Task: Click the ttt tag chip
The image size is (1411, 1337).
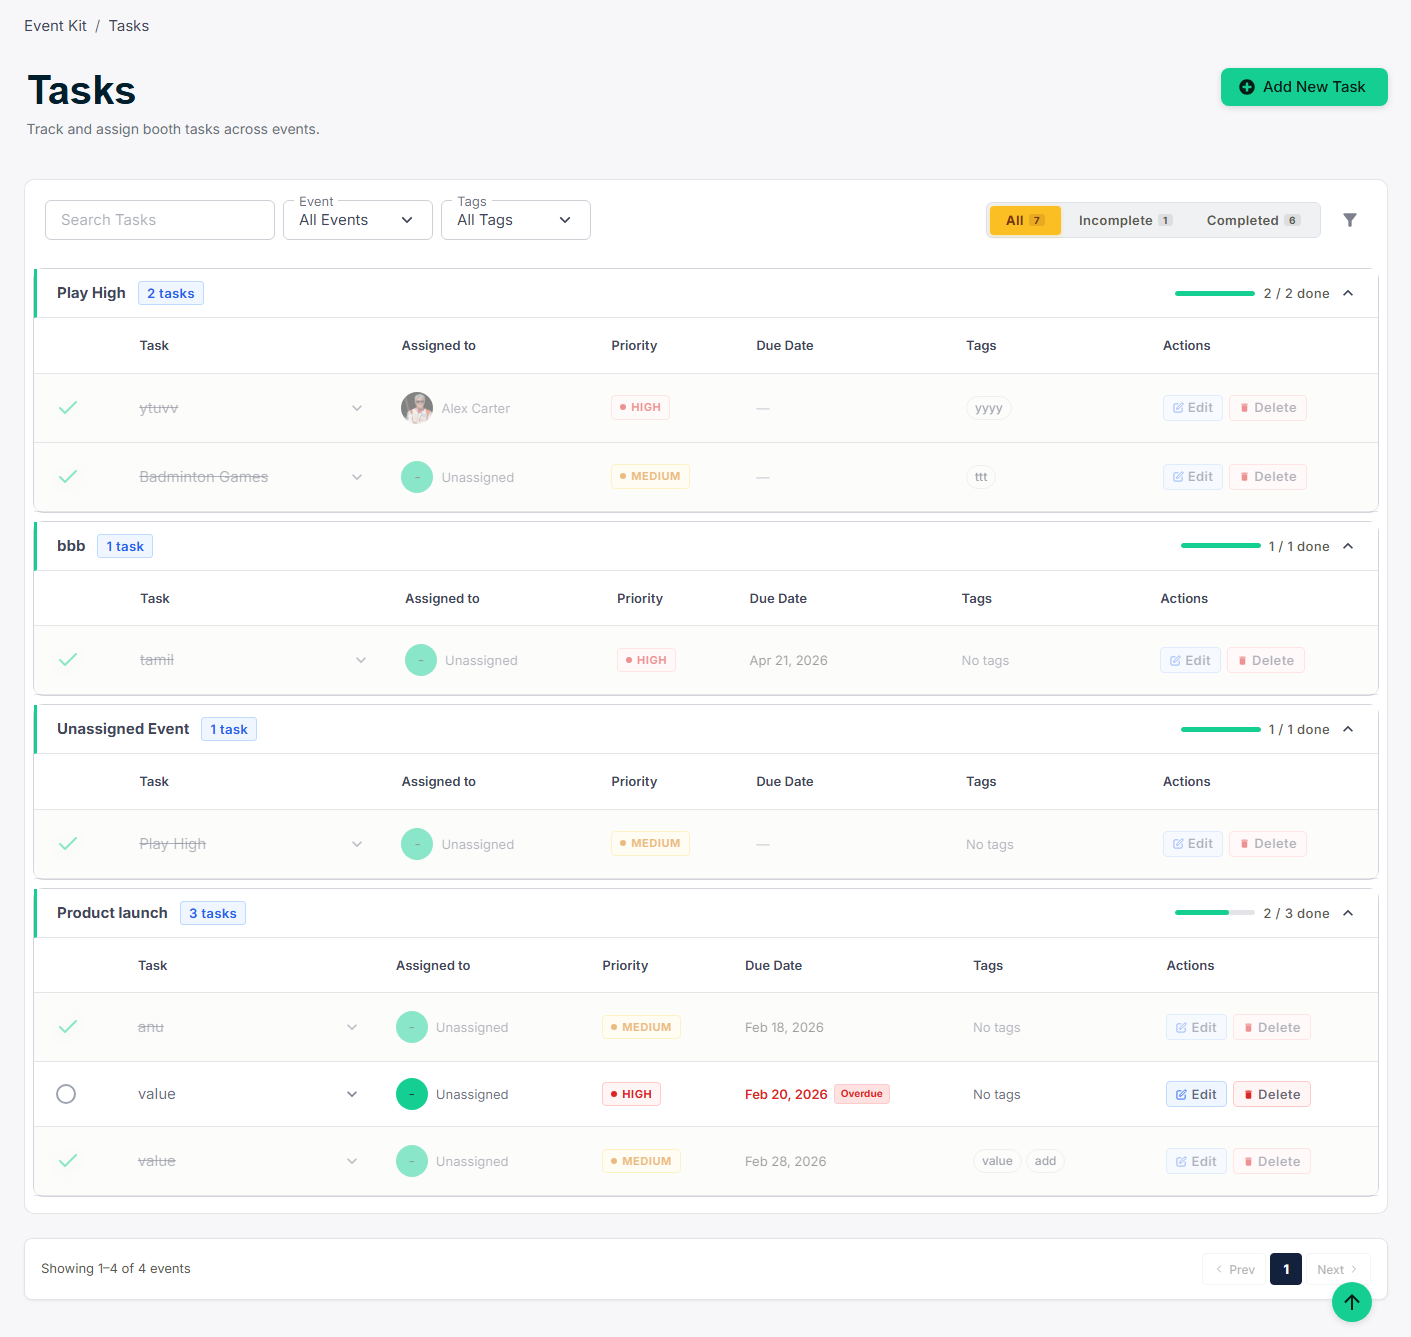Action: coord(981,477)
